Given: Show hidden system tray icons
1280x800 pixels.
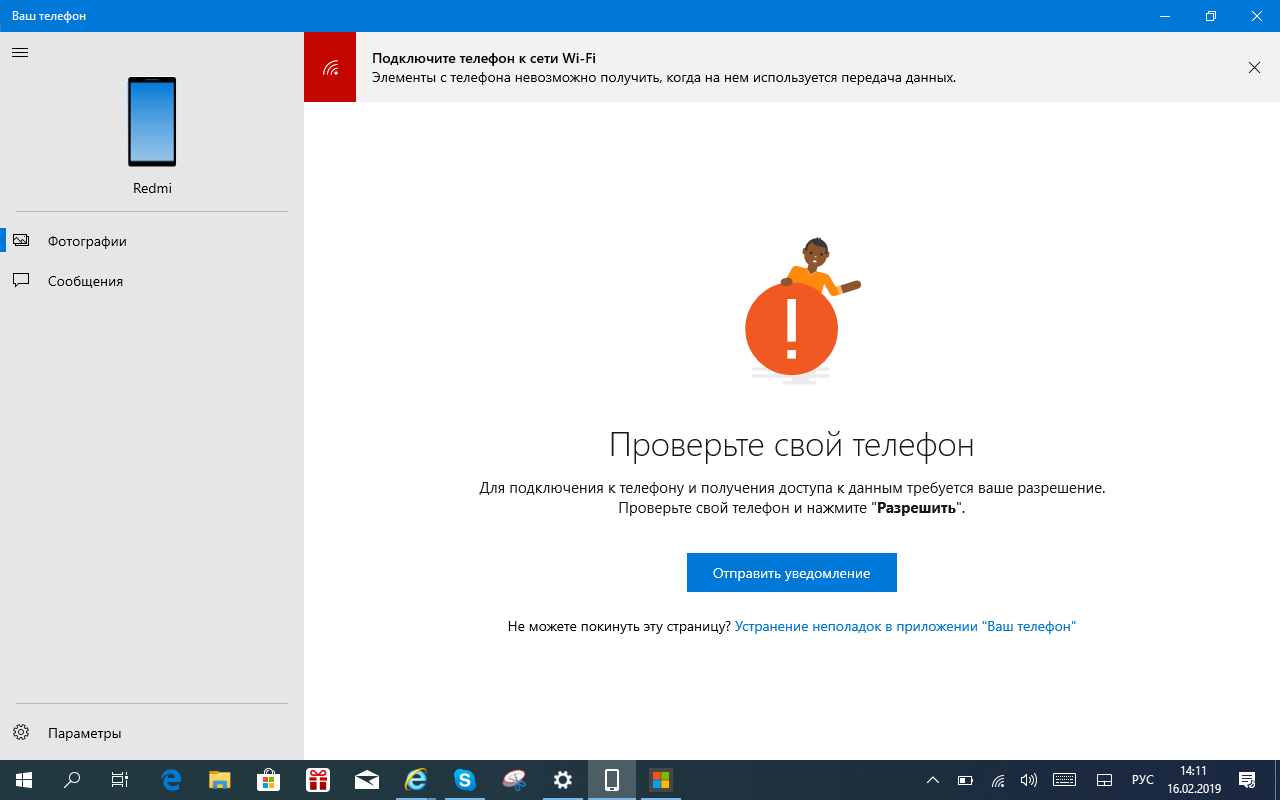Looking at the screenshot, I should [933, 780].
